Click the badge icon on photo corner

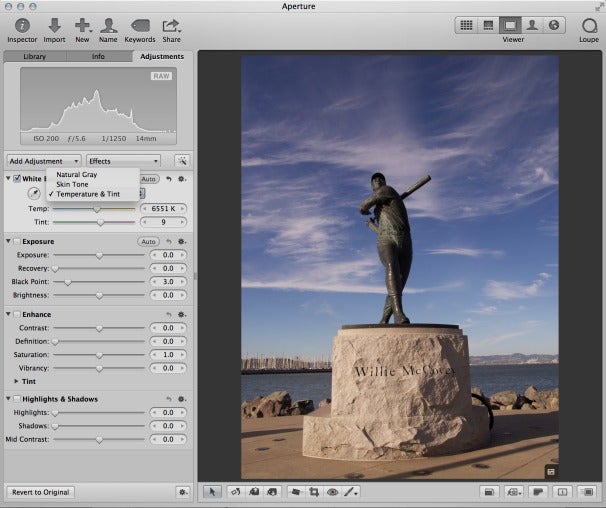pyautogui.click(x=551, y=472)
